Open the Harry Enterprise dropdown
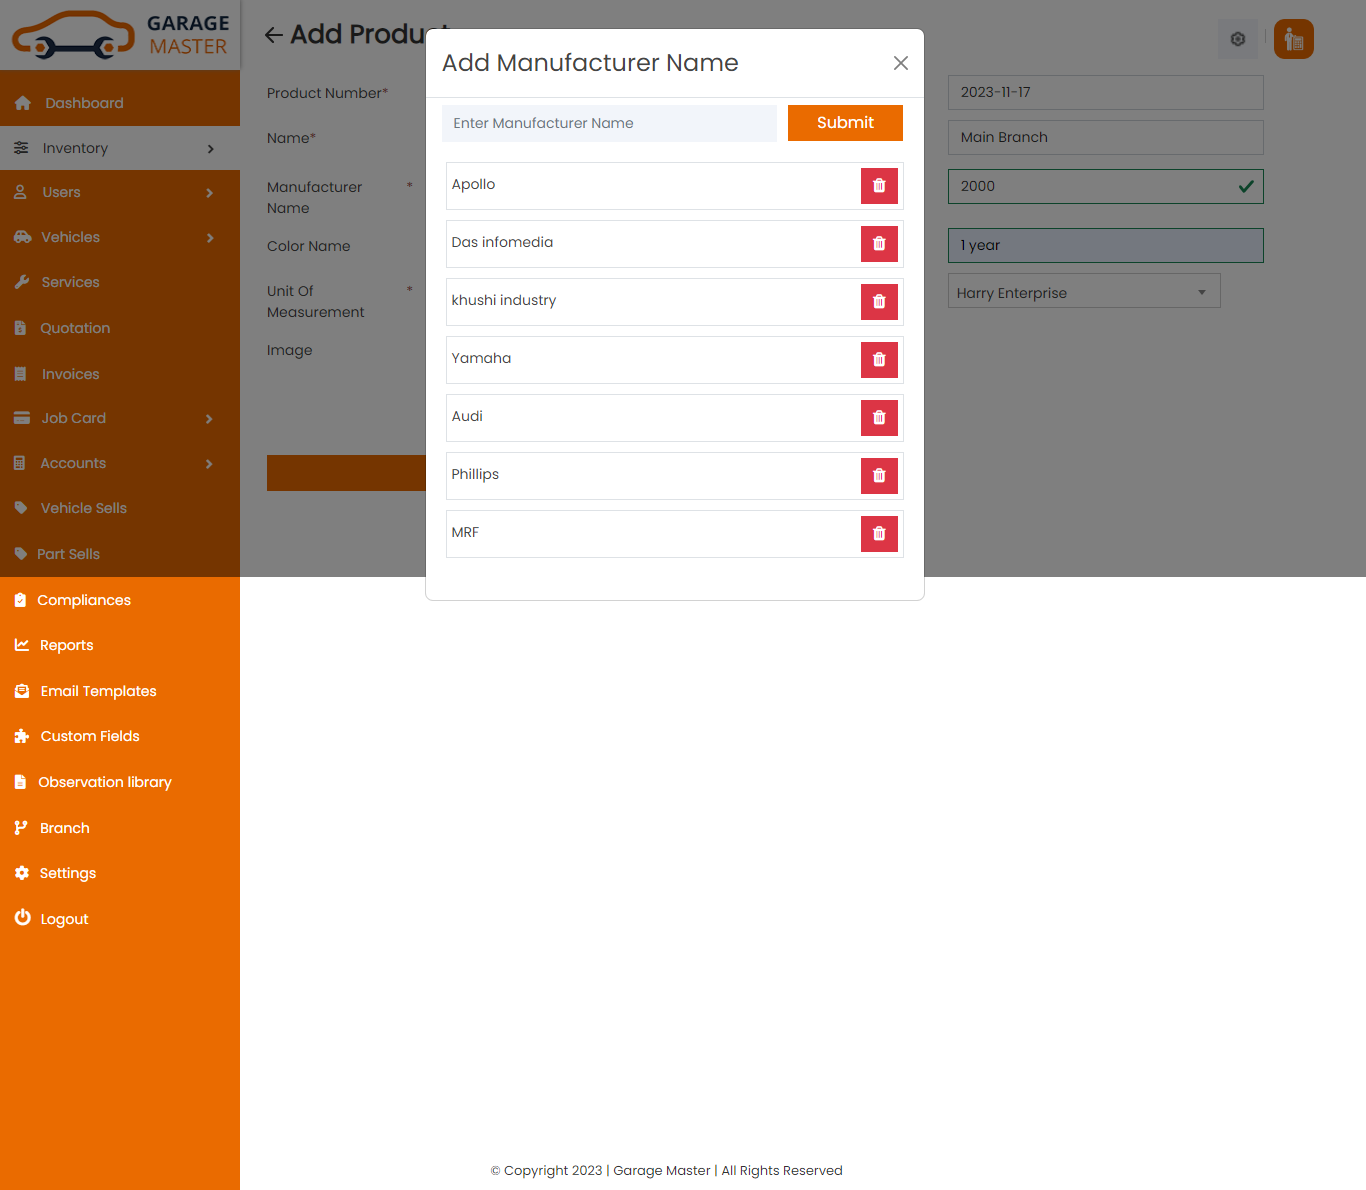The height and width of the screenshot is (1190, 1366). click(x=1083, y=292)
